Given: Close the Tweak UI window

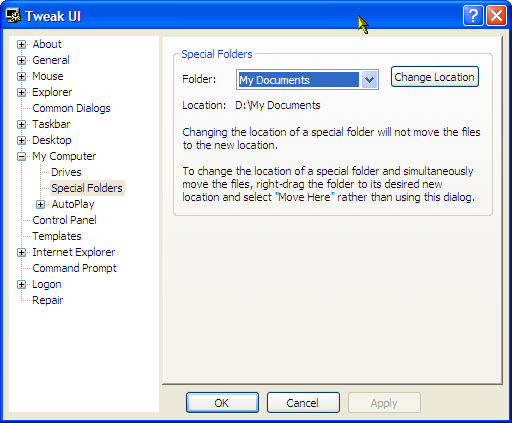Looking at the screenshot, I should click(496, 15).
